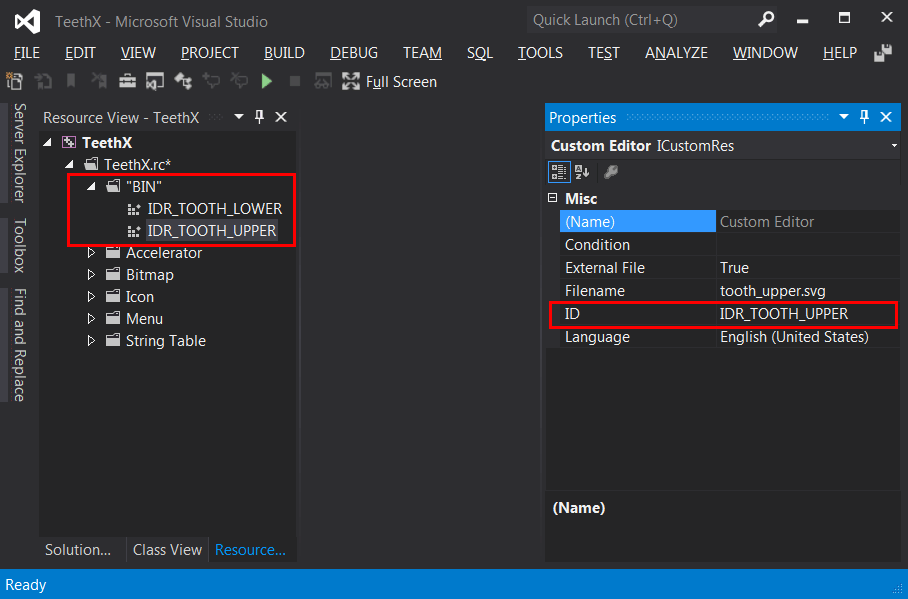Open the TOOLS menu
Image resolution: width=908 pixels, height=599 pixels.
point(540,53)
